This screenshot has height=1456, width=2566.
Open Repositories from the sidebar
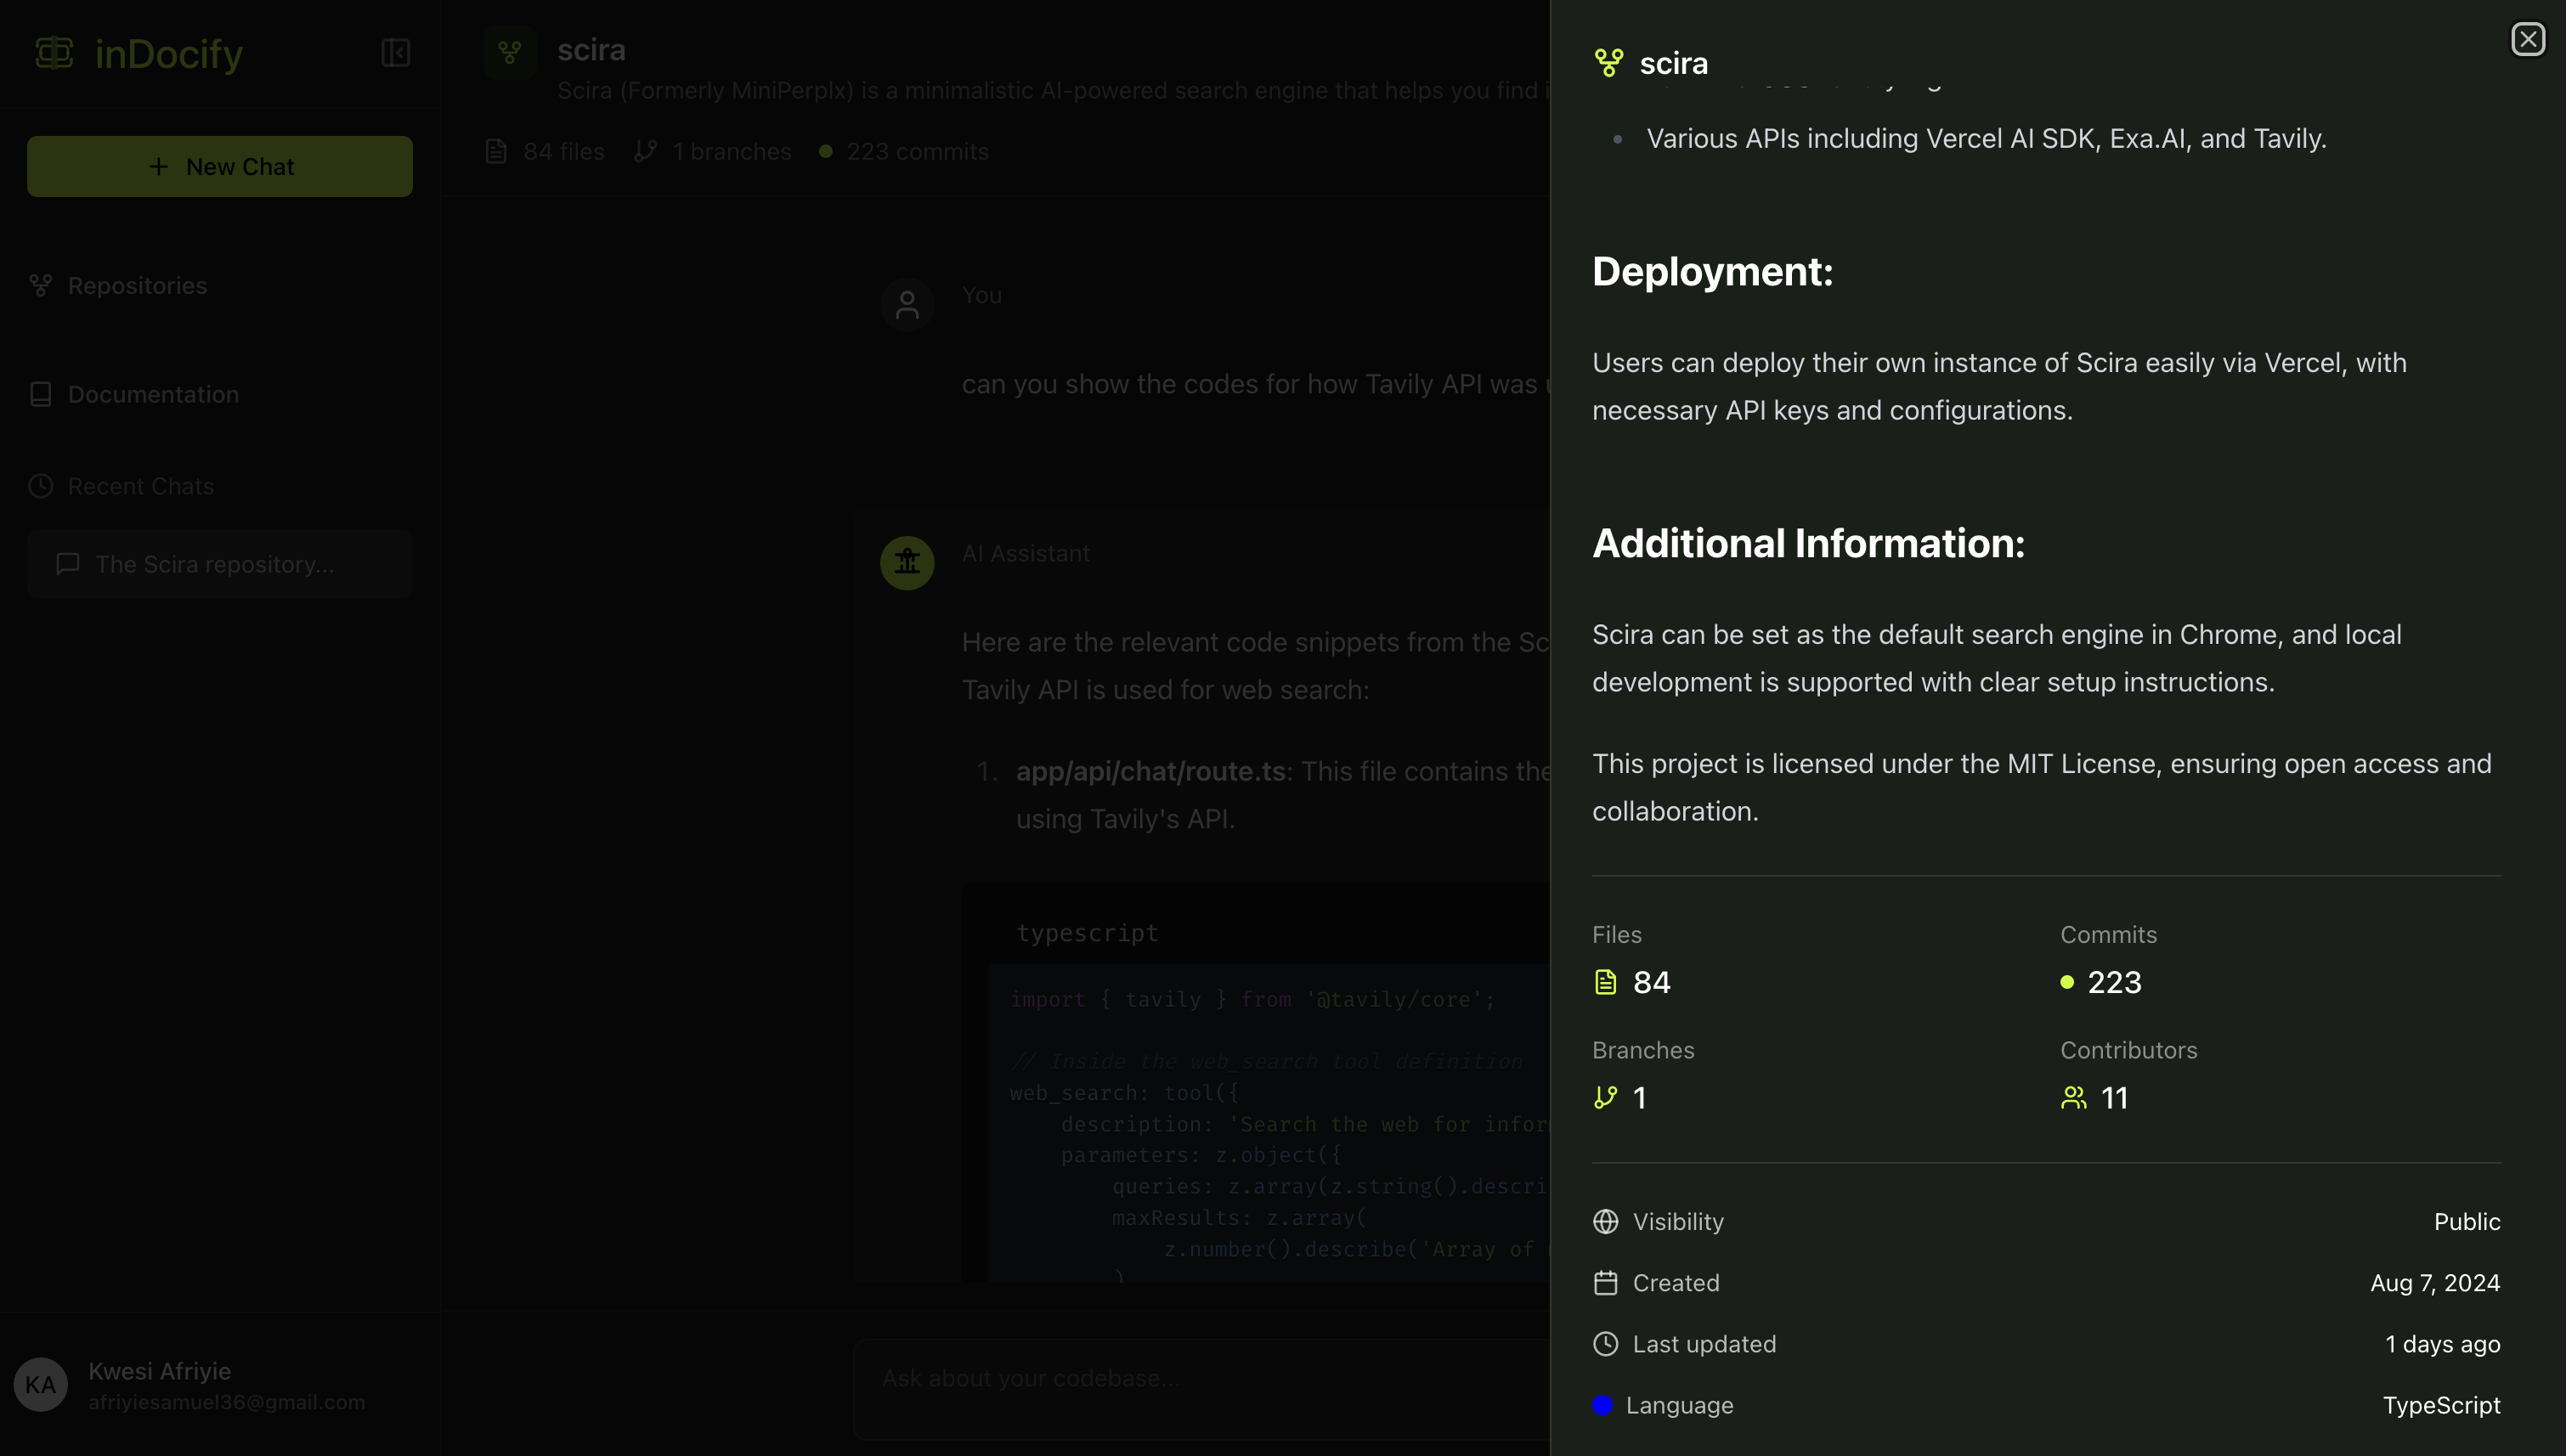tap(137, 286)
